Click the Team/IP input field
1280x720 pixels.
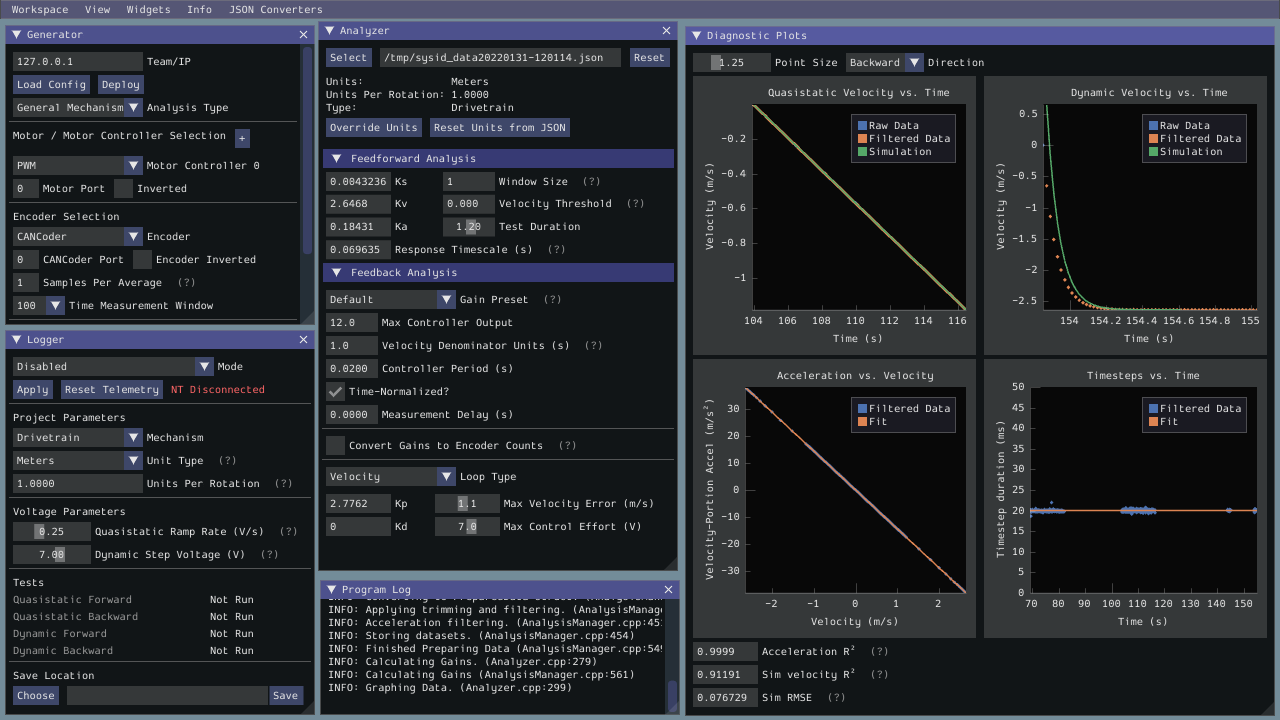77,61
